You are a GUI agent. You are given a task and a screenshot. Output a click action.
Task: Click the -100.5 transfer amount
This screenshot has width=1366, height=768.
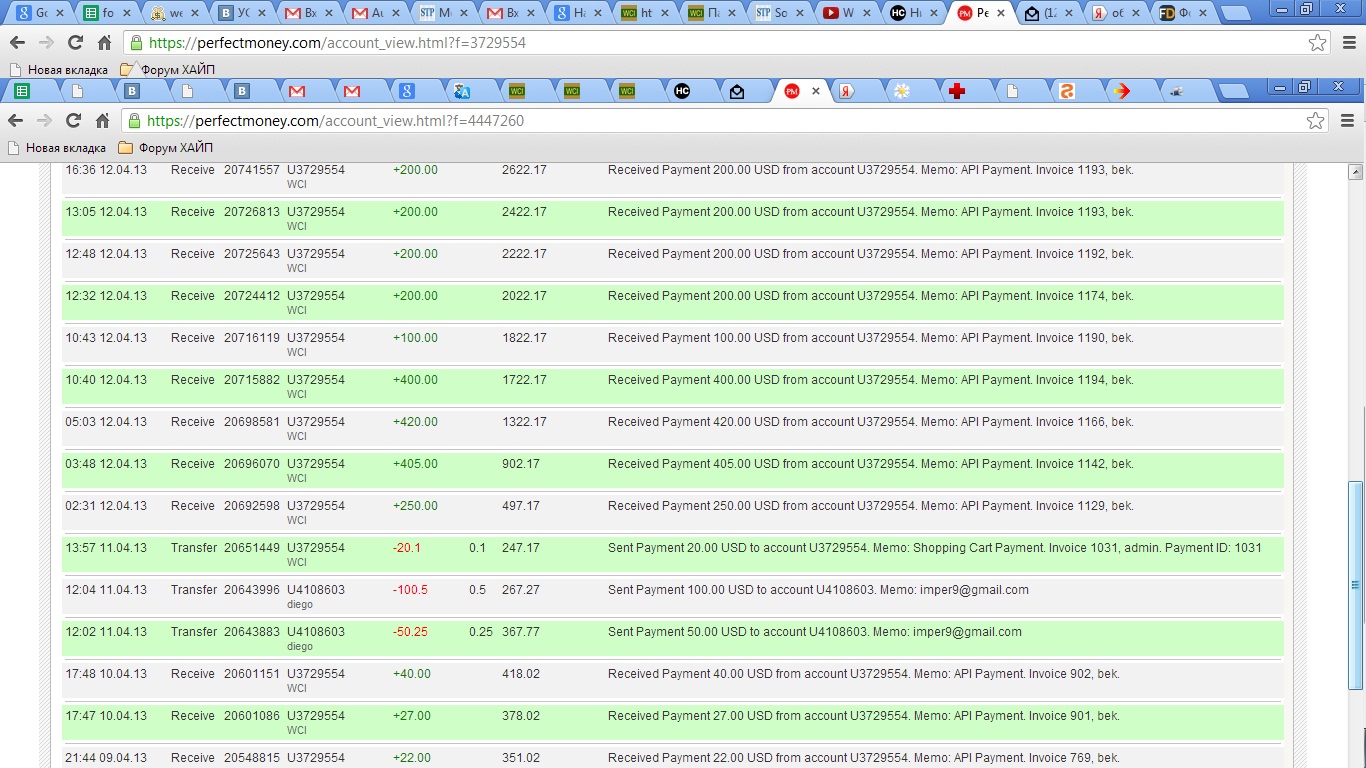410,590
